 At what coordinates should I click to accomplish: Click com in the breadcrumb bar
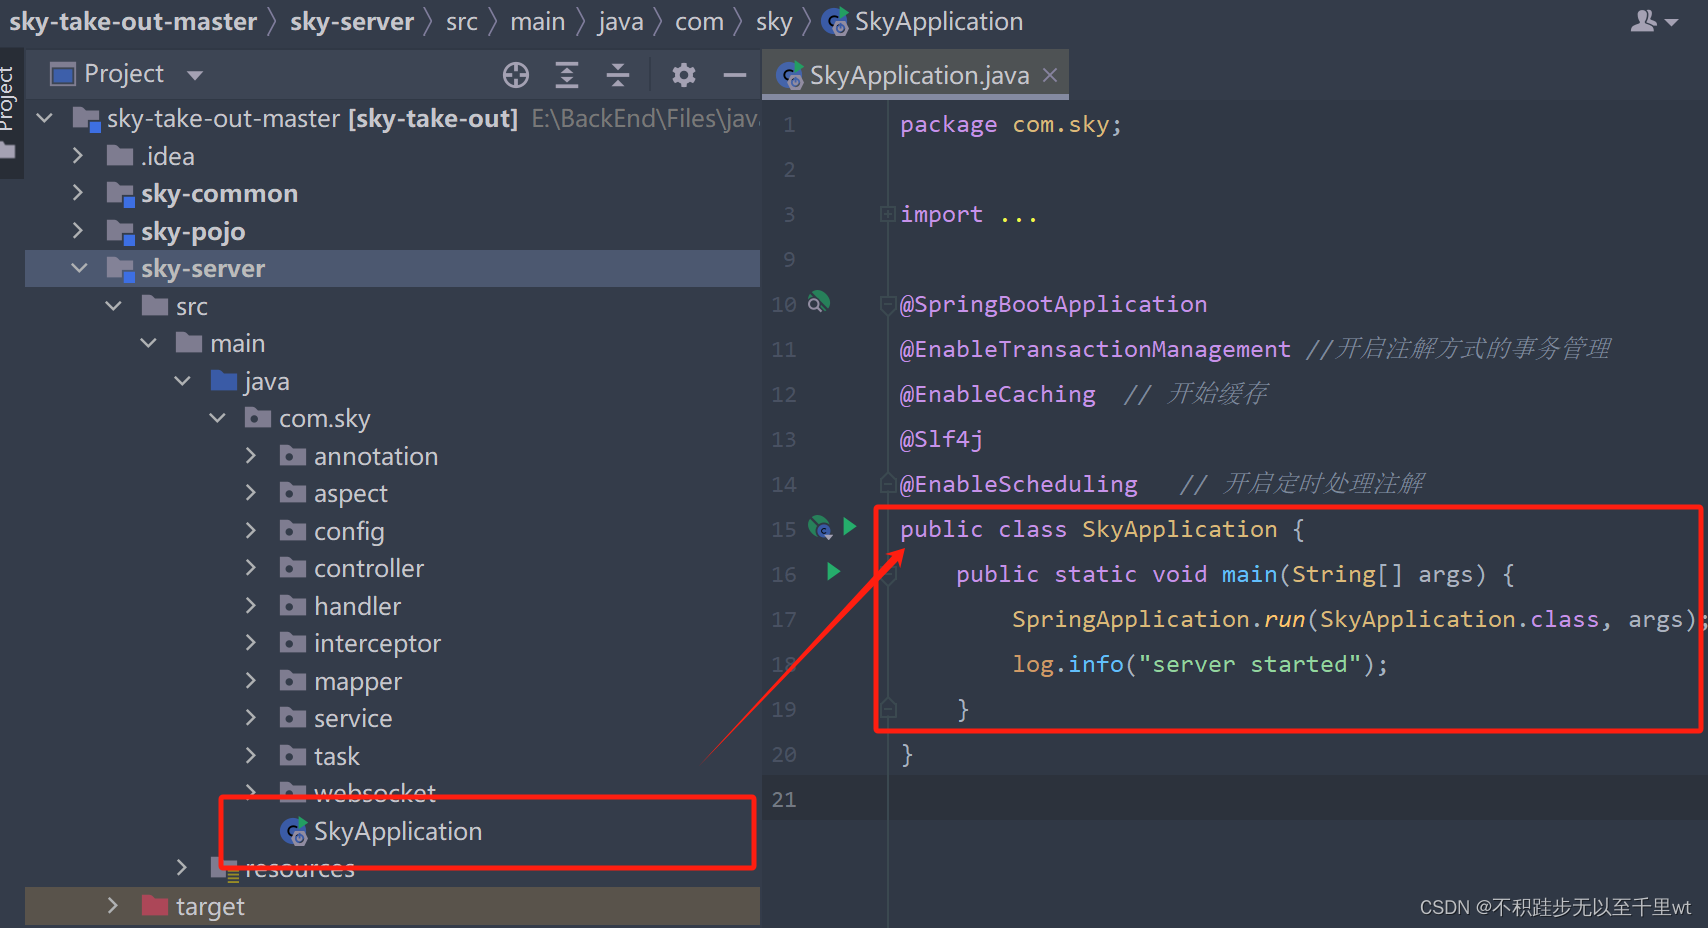pyautogui.click(x=699, y=21)
